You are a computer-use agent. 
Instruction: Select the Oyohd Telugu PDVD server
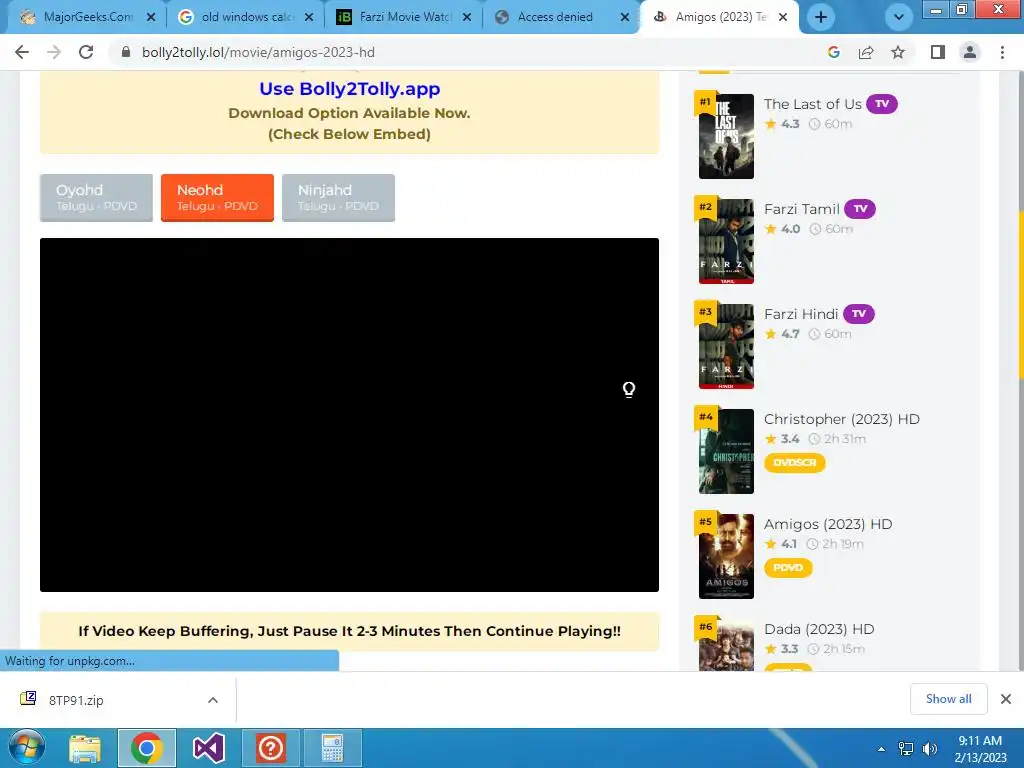pyautogui.click(x=96, y=197)
